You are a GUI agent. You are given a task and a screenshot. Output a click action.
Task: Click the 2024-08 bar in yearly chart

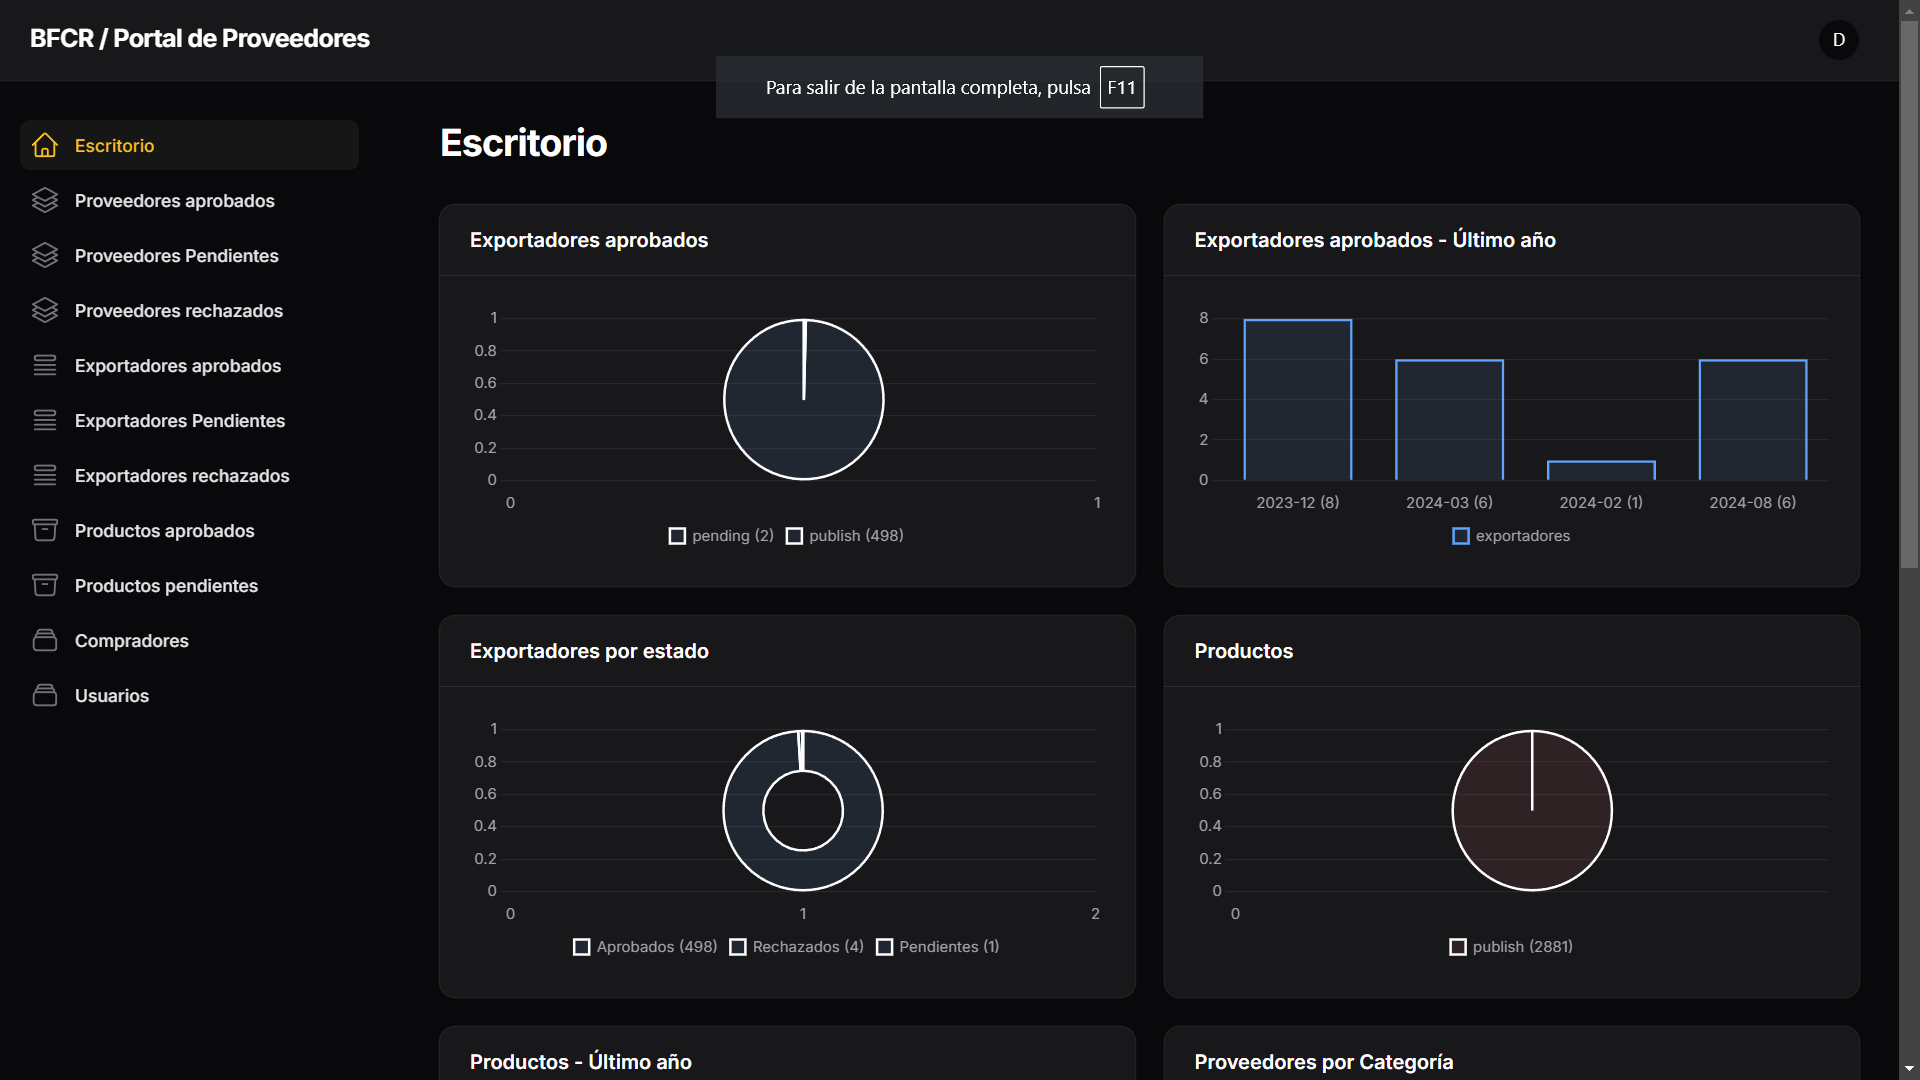(x=1753, y=420)
